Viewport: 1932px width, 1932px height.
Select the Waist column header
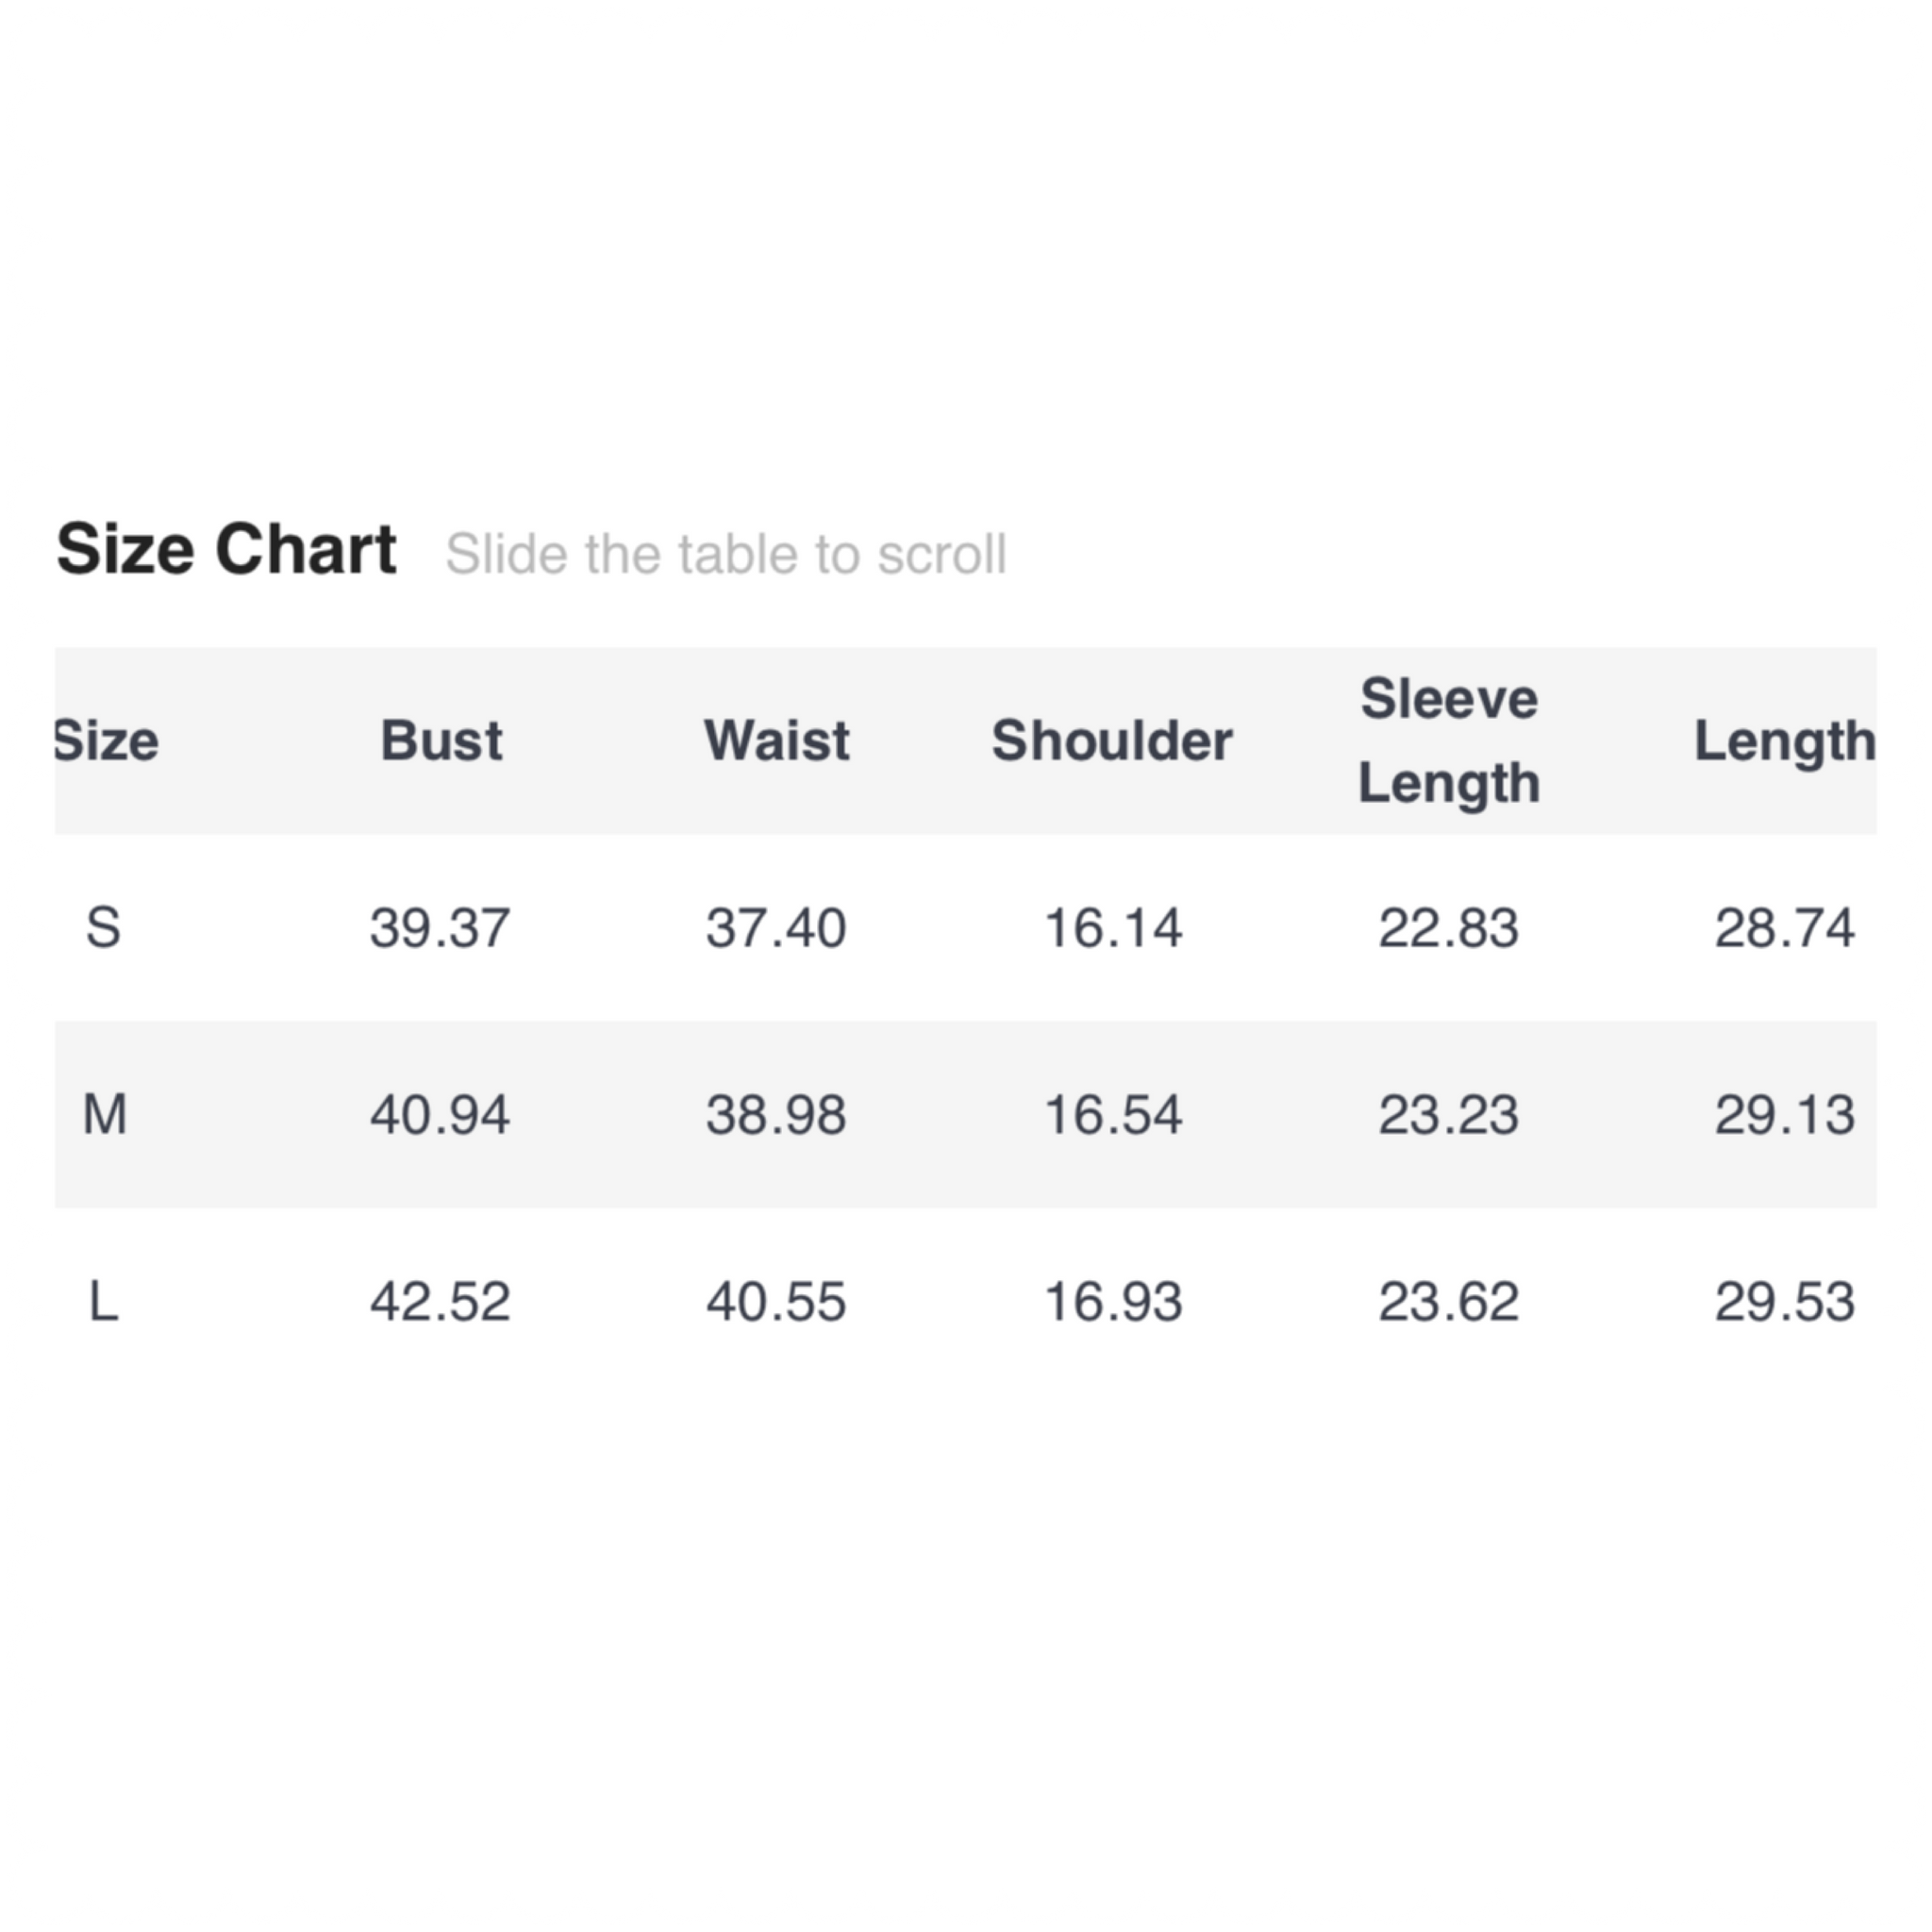(x=777, y=741)
